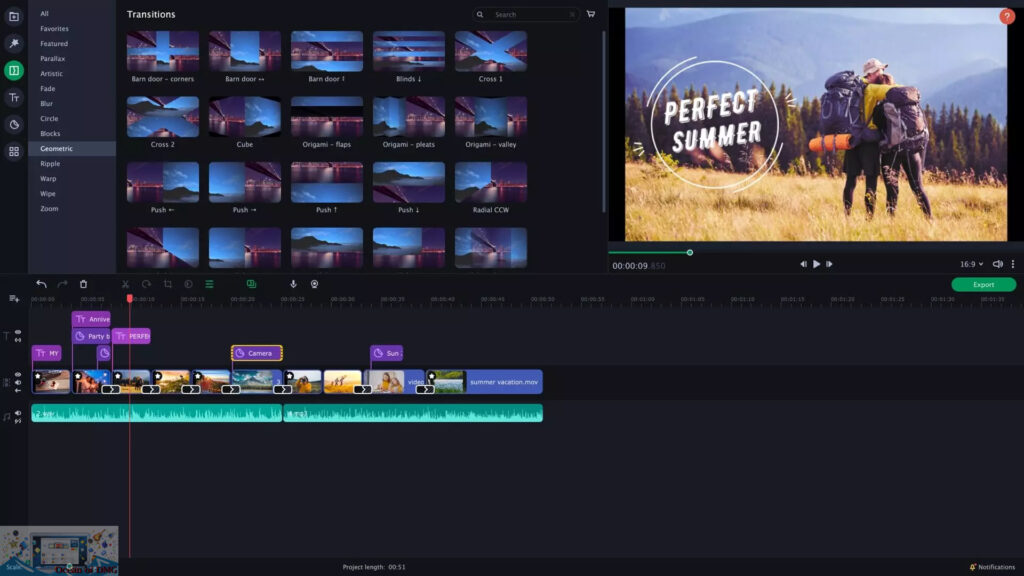Select the Geometric category
Image resolution: width=1024 pixels, height=576 pixels.
tap(72, 149)
